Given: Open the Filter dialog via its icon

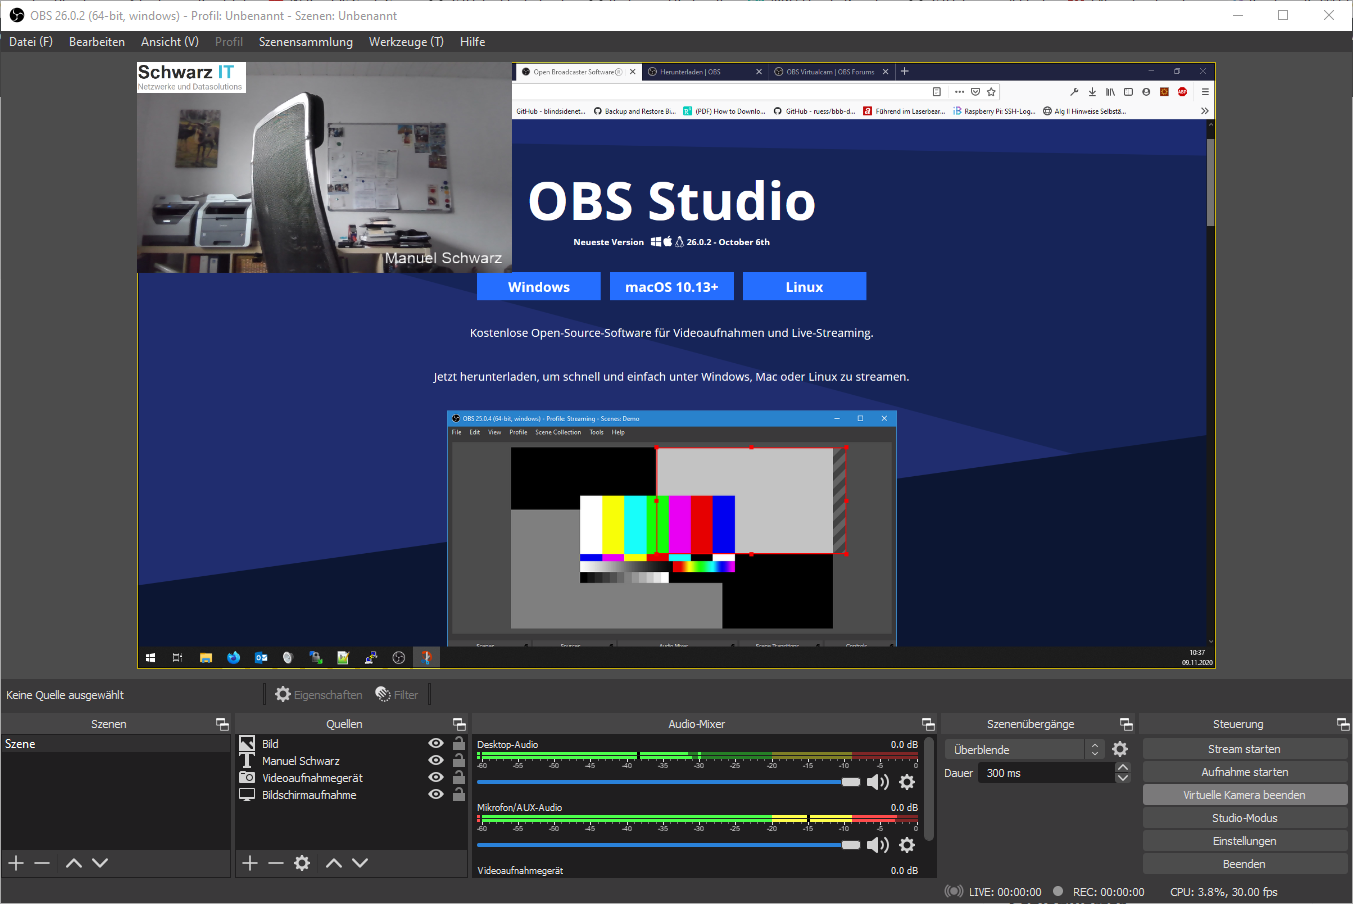Looking at the screenshot, I should point(397,693).
